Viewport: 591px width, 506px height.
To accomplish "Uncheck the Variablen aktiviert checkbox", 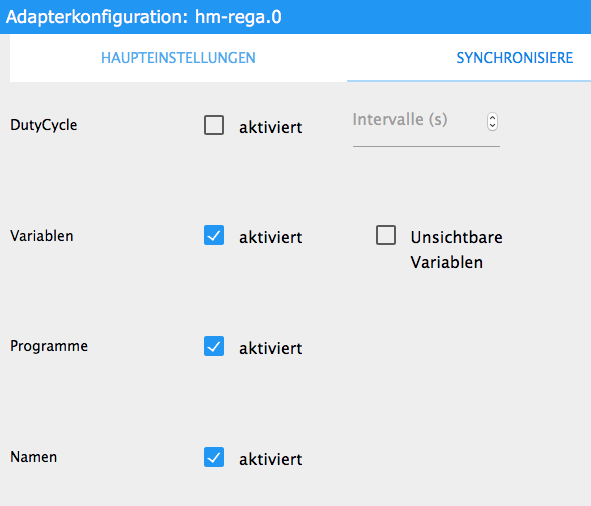I will coord(214,235).
